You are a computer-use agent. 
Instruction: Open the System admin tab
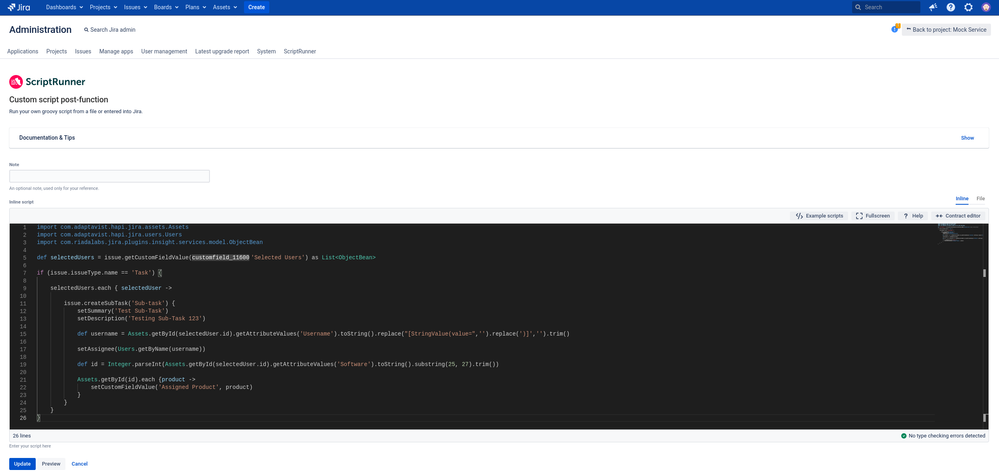tap(266, 52)
